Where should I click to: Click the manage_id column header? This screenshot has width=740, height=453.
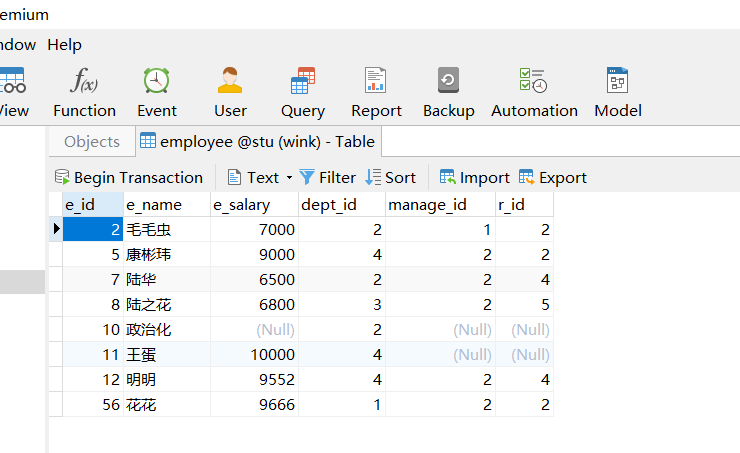pos(440,204)
